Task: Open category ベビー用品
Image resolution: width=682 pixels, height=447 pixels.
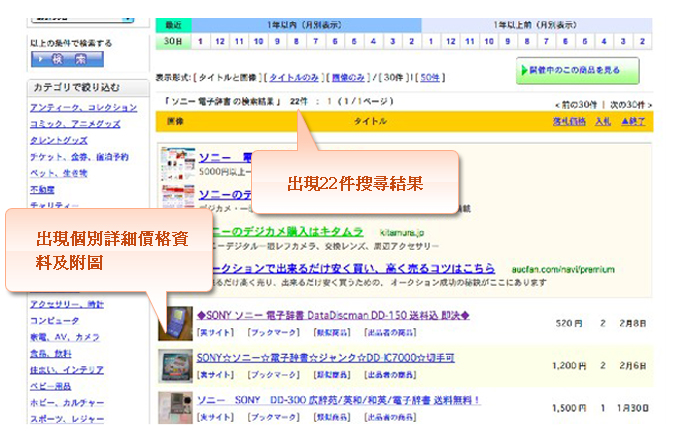Action: click(x=50, y=386)
